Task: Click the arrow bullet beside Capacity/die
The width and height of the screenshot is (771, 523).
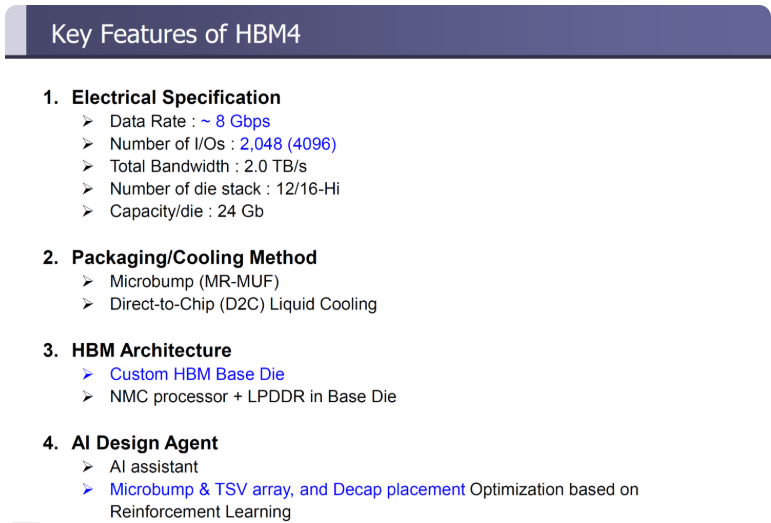Action: [x=88, y=211]
